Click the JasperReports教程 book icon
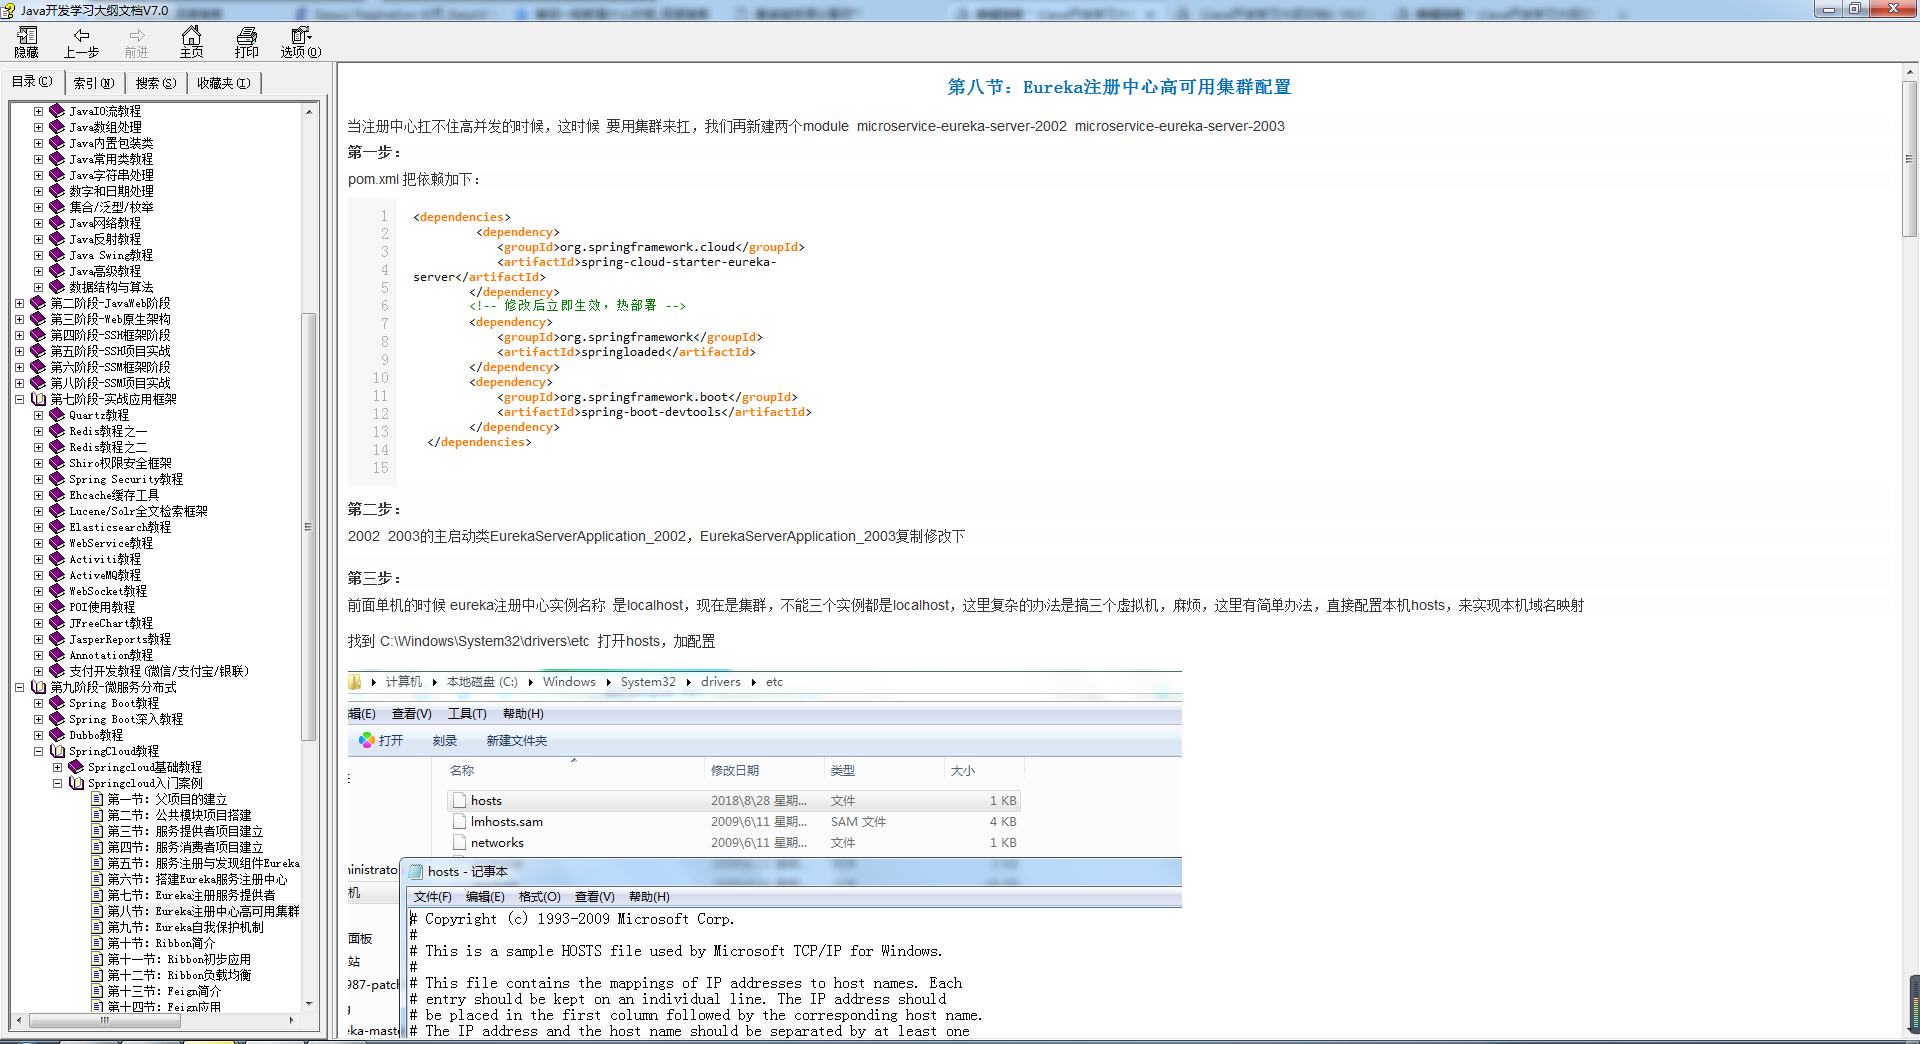1920x1044 pixels. pos(57,639)
